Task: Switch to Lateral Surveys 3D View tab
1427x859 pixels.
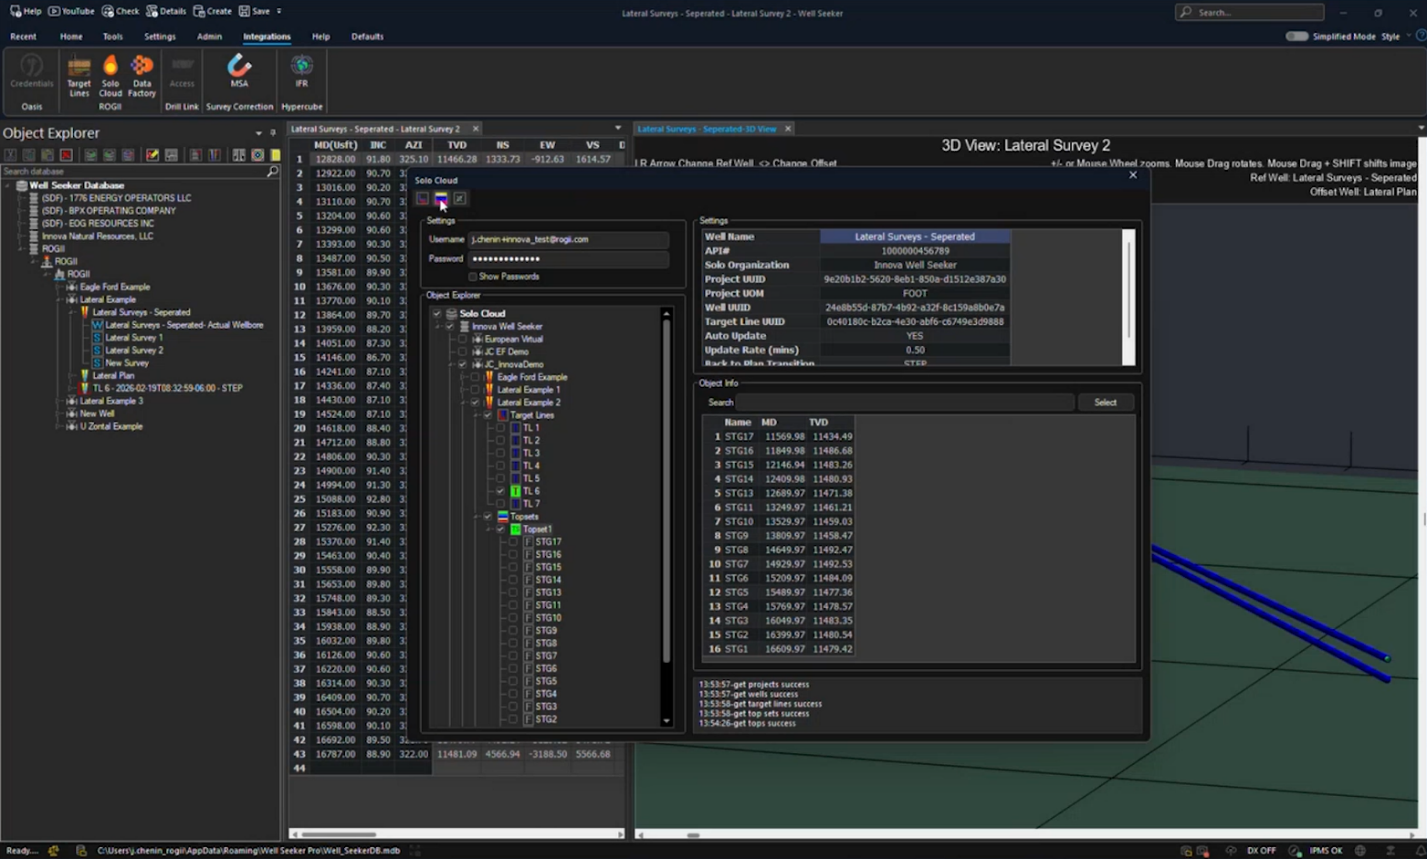Action: 706,129
